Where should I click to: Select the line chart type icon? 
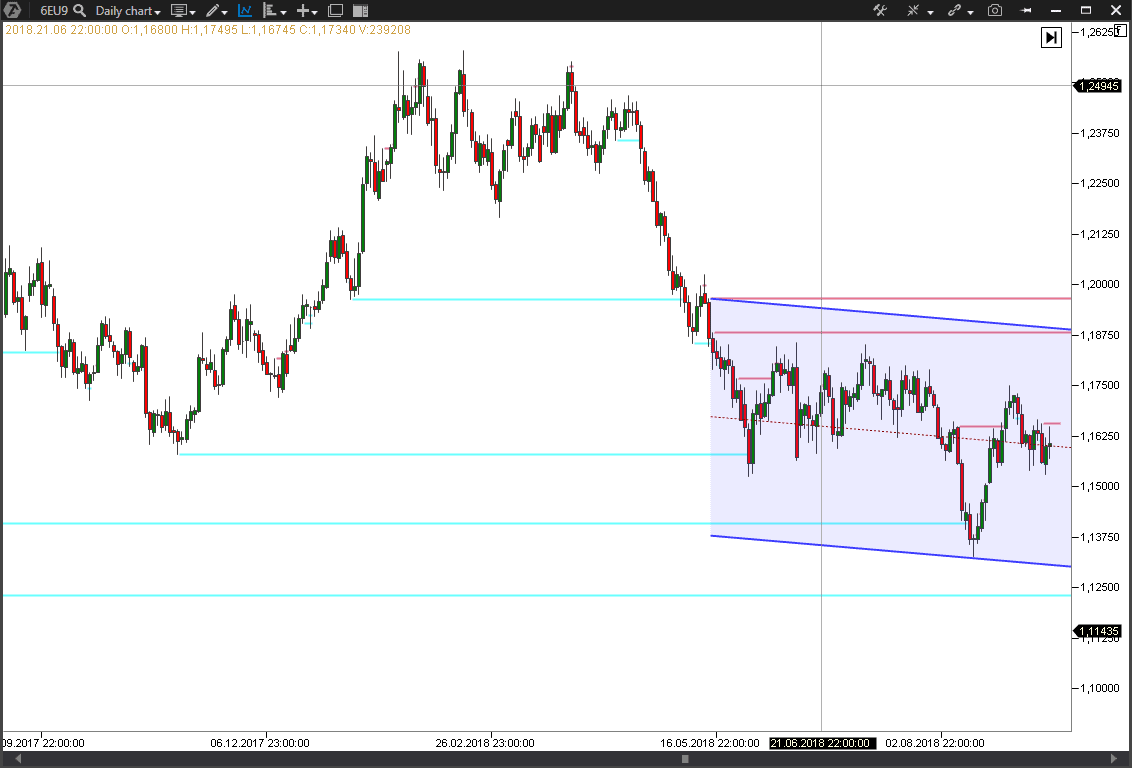(x=243, y=11)
